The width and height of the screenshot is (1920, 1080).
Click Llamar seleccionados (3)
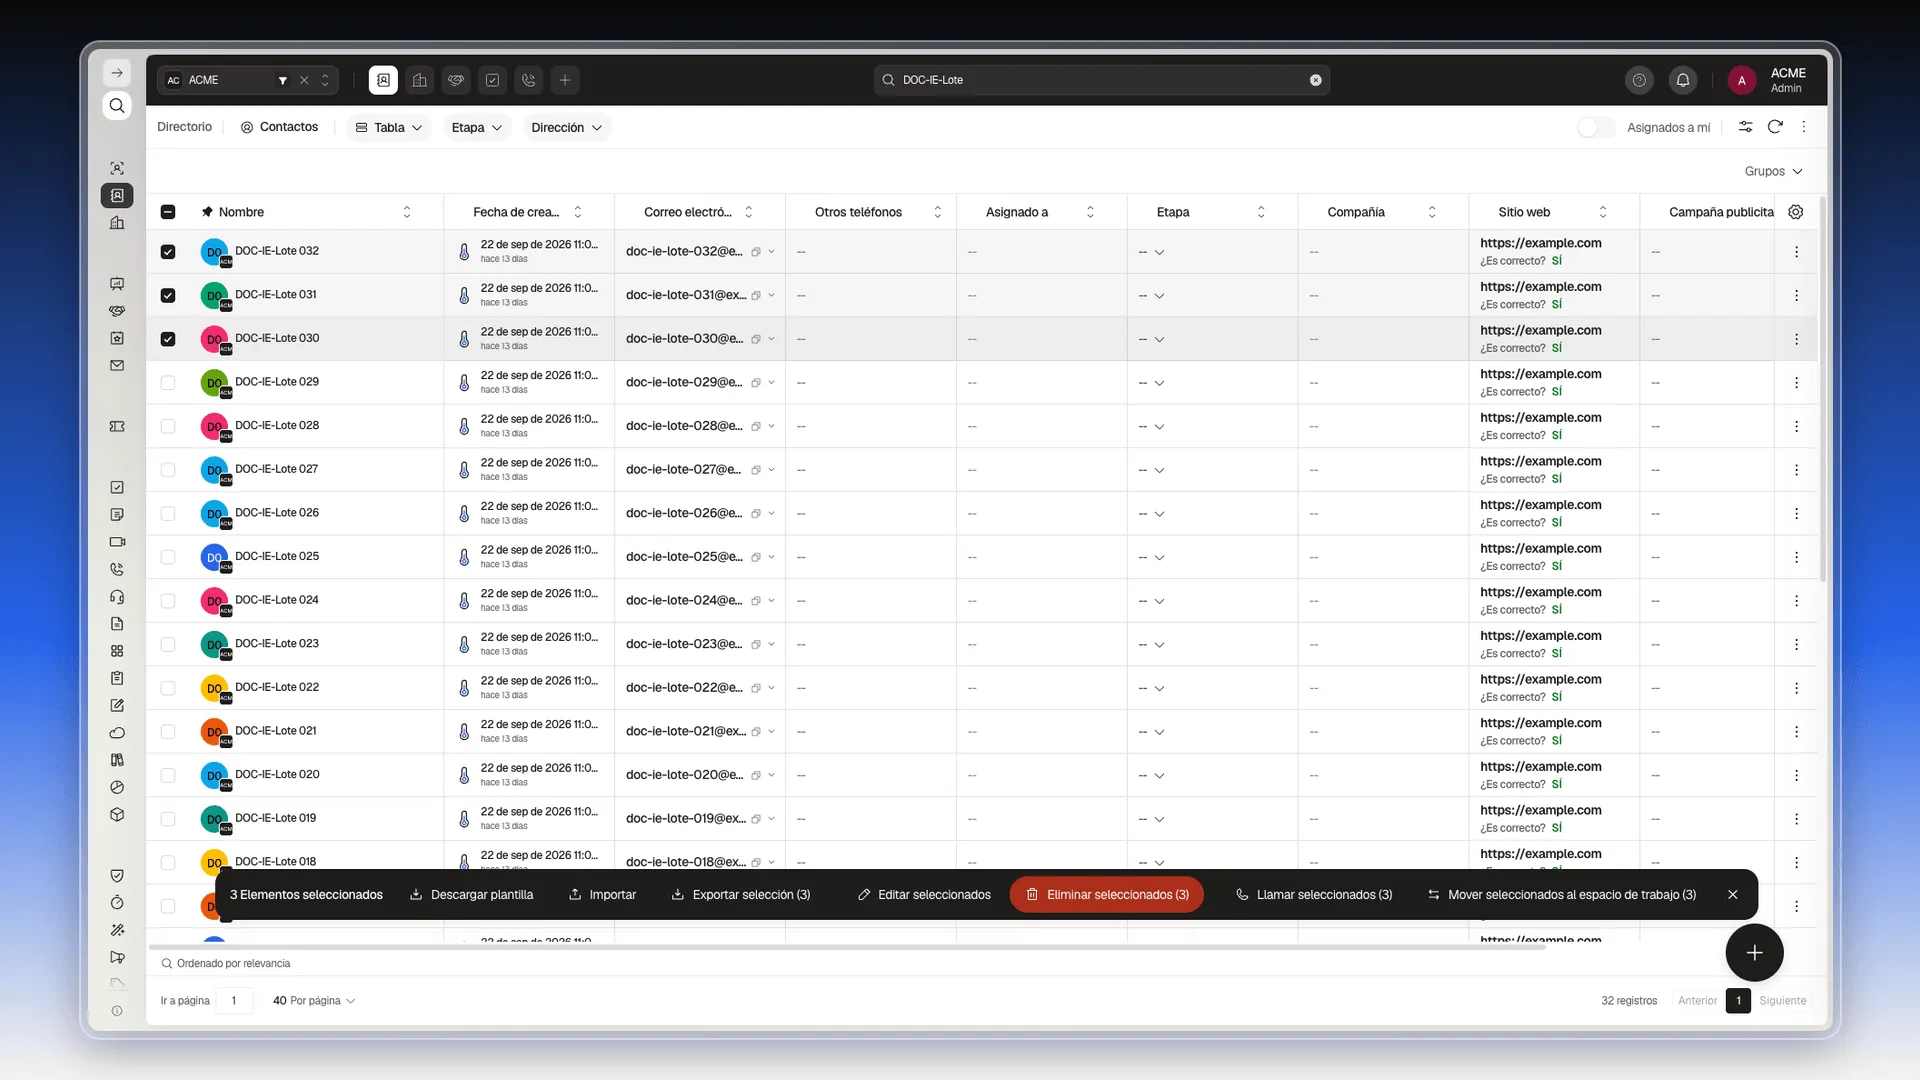click(x=1314, y=895)
